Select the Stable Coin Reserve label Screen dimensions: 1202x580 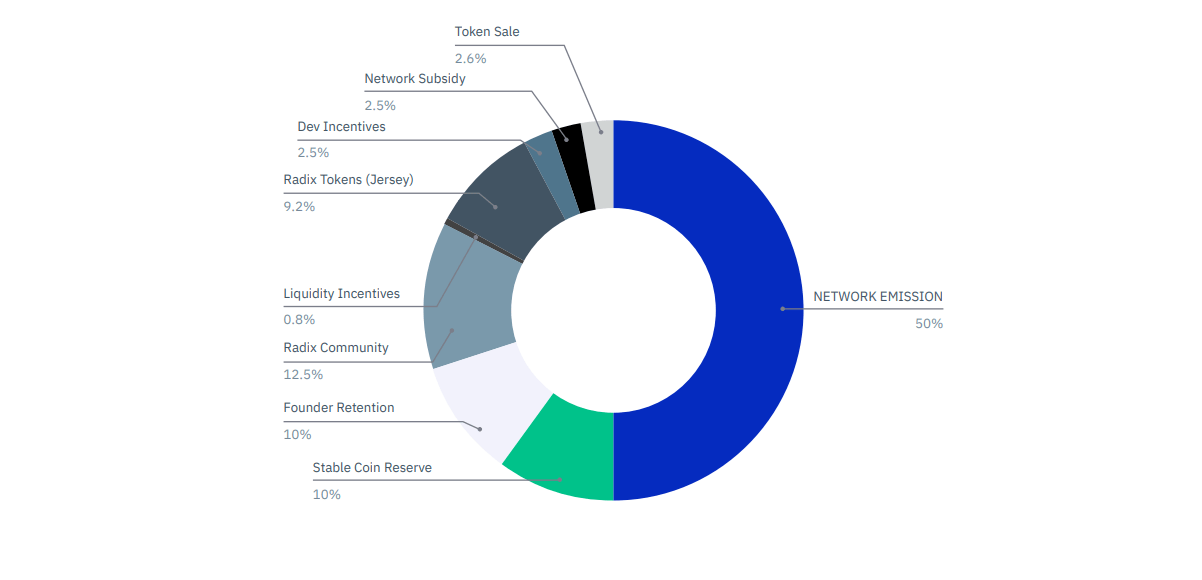click(372, 468)
